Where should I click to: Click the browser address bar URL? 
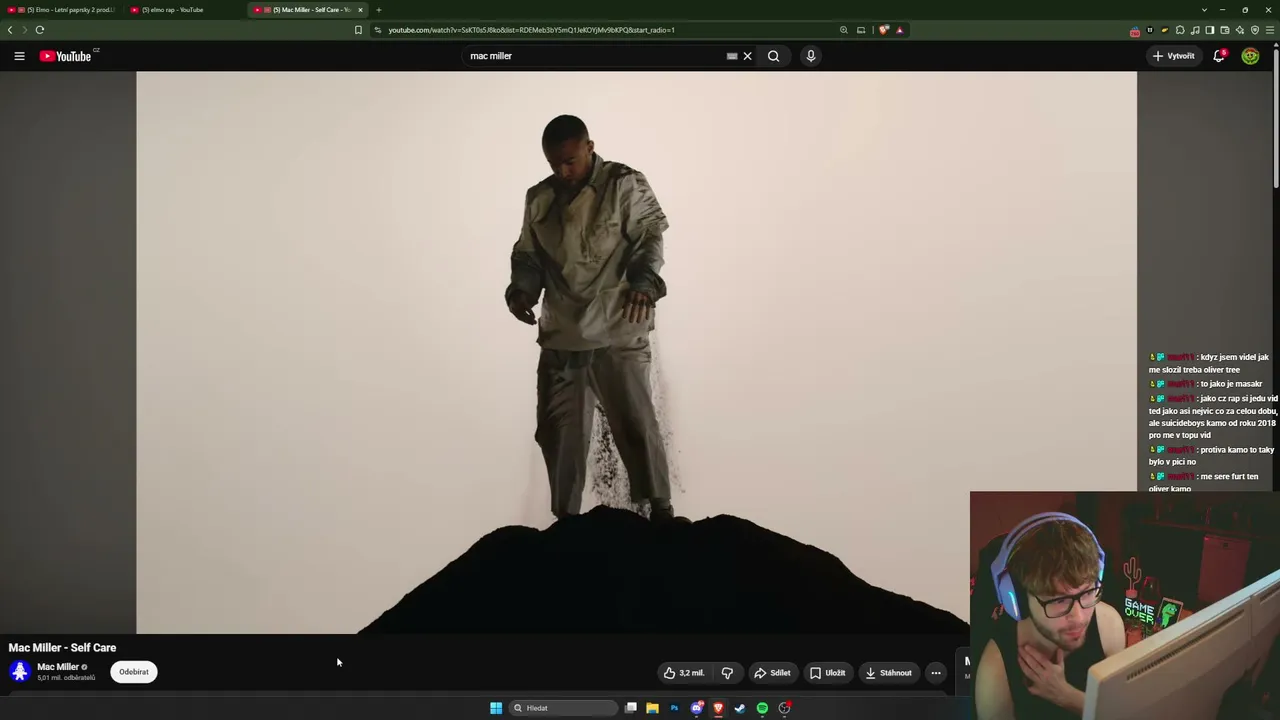pos(531,30)
